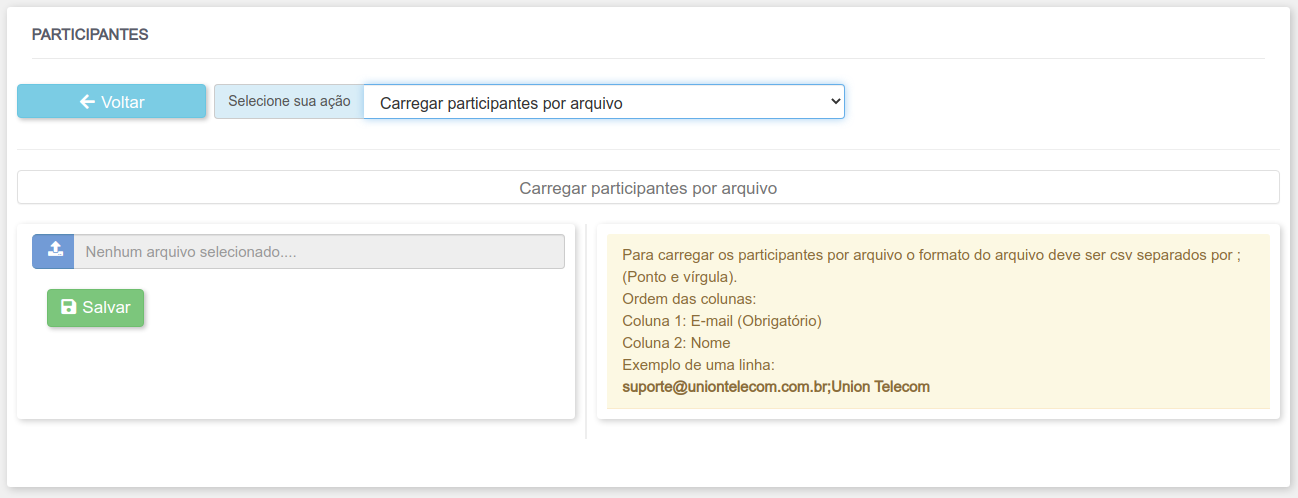1298x498 pixels.
Task: Click the text 'Coluna 1: E-mail (Obrigatório)'
Action: point(722,321)
